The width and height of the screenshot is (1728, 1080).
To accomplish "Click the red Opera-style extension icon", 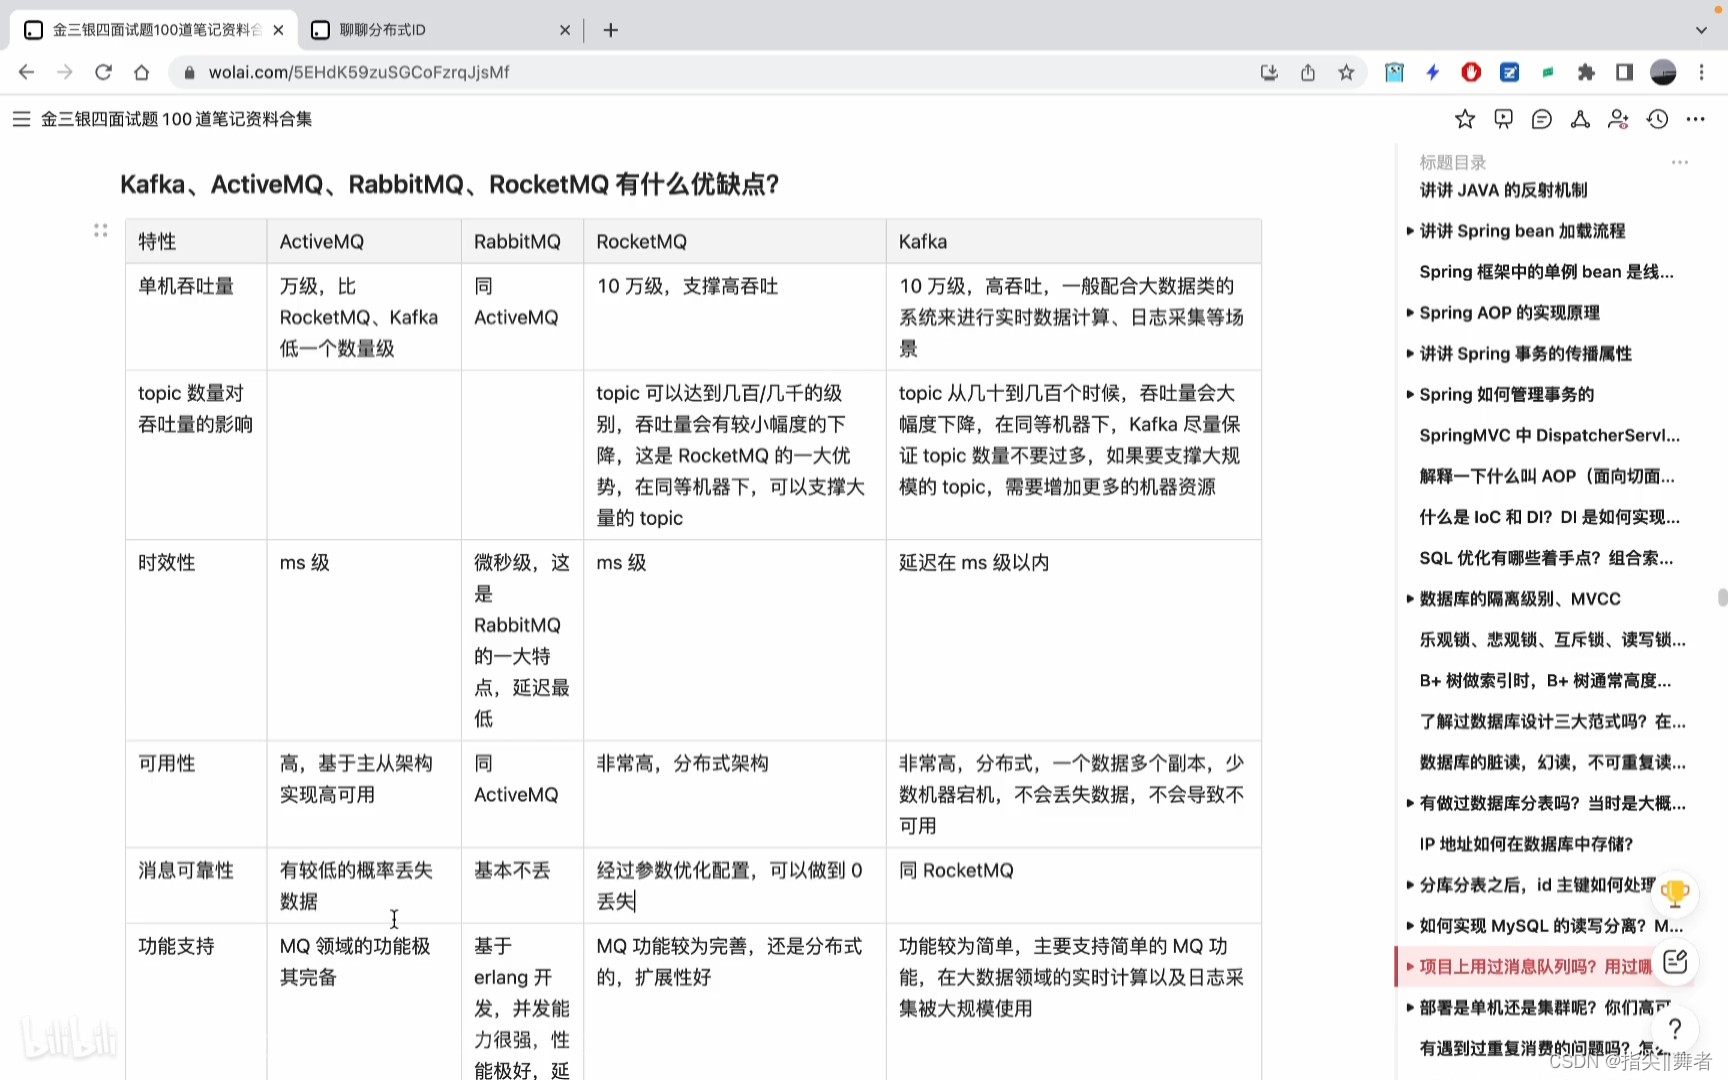I will 1471,72.
